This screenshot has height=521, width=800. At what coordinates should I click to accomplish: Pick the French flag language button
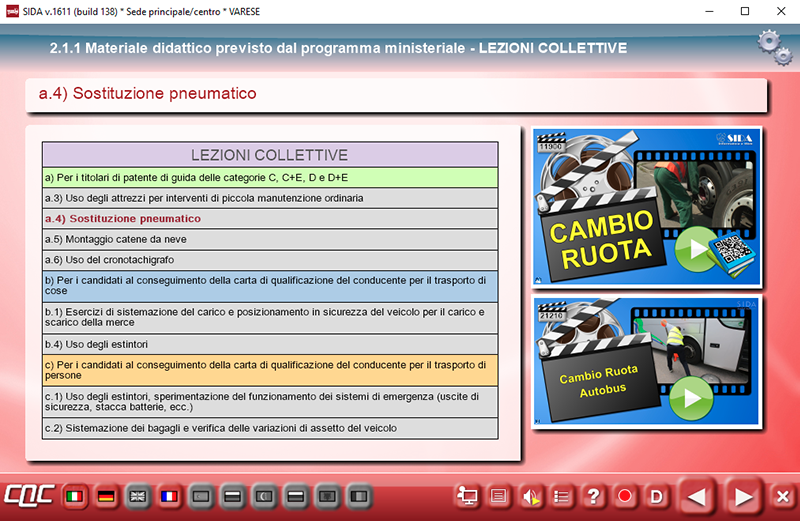coord(170,496)
